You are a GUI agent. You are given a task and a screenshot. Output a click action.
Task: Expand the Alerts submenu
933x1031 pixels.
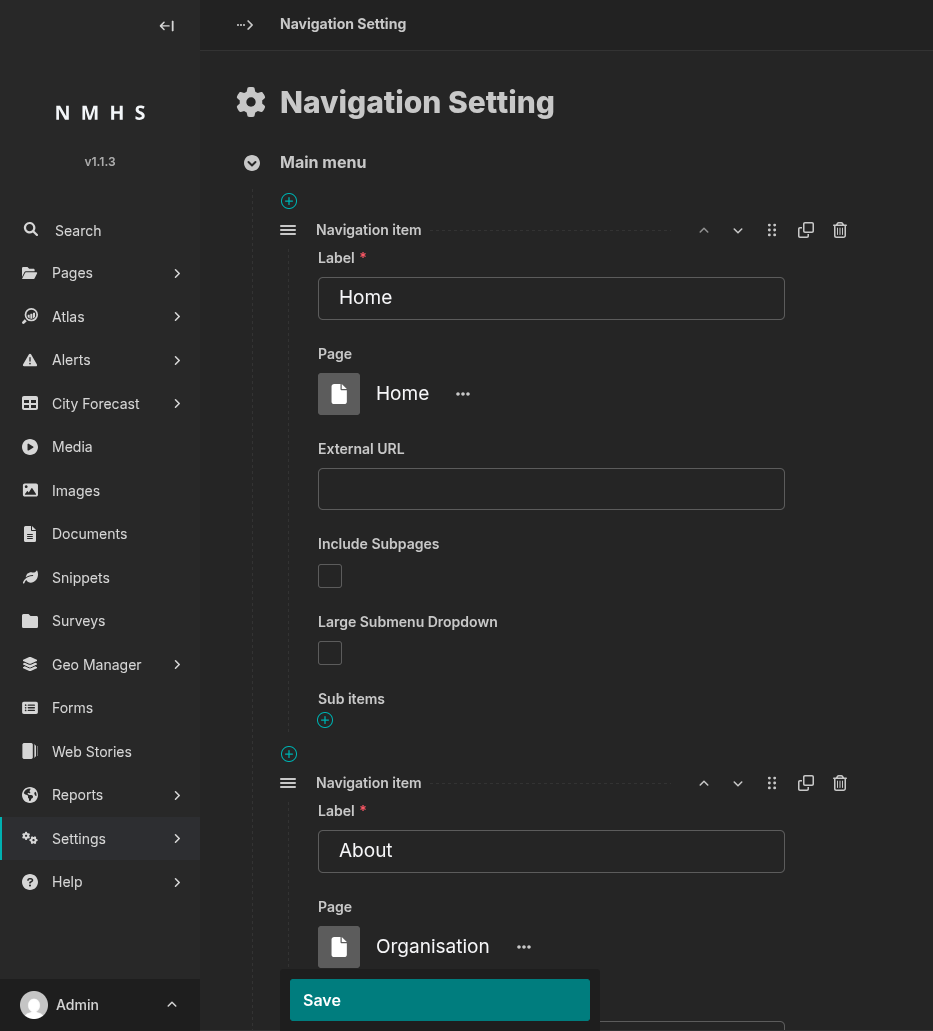(177, 360)
